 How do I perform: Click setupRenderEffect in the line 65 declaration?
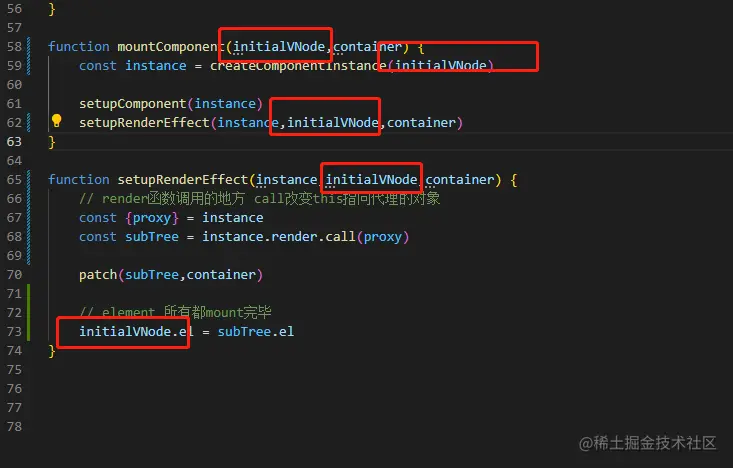(x=182, y=180)
